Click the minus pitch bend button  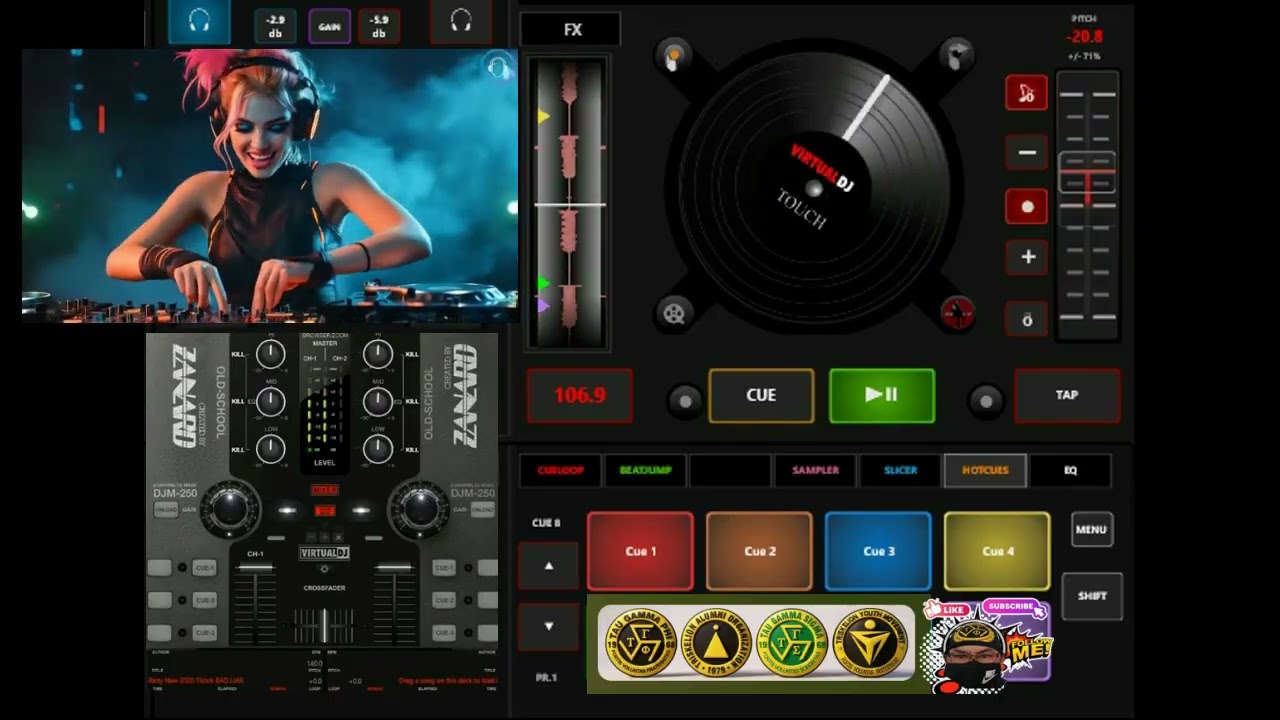(x=1026, y=153)
